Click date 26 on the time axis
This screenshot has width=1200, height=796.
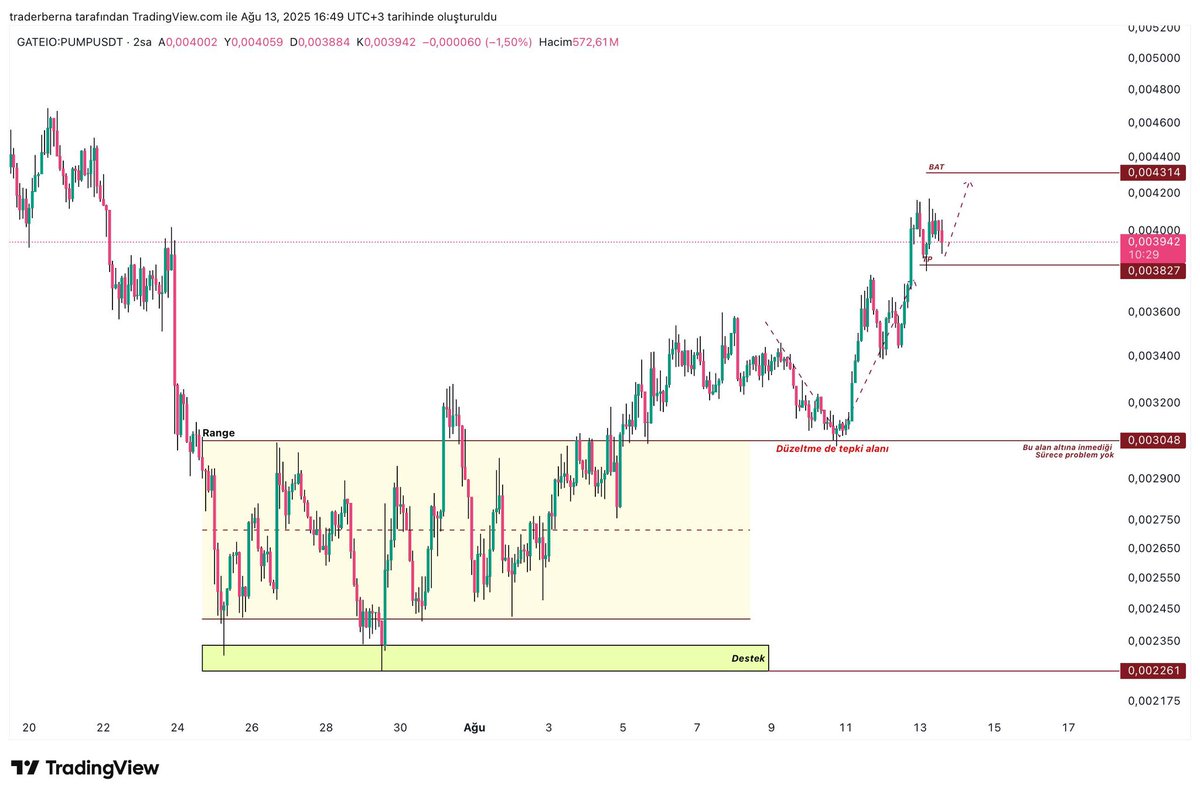252,728
